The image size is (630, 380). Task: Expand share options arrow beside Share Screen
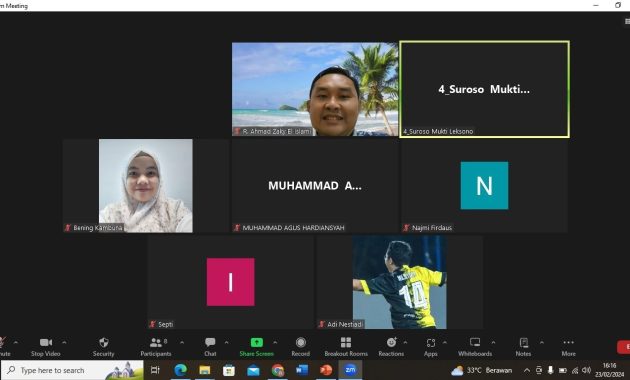coord(275,343)
